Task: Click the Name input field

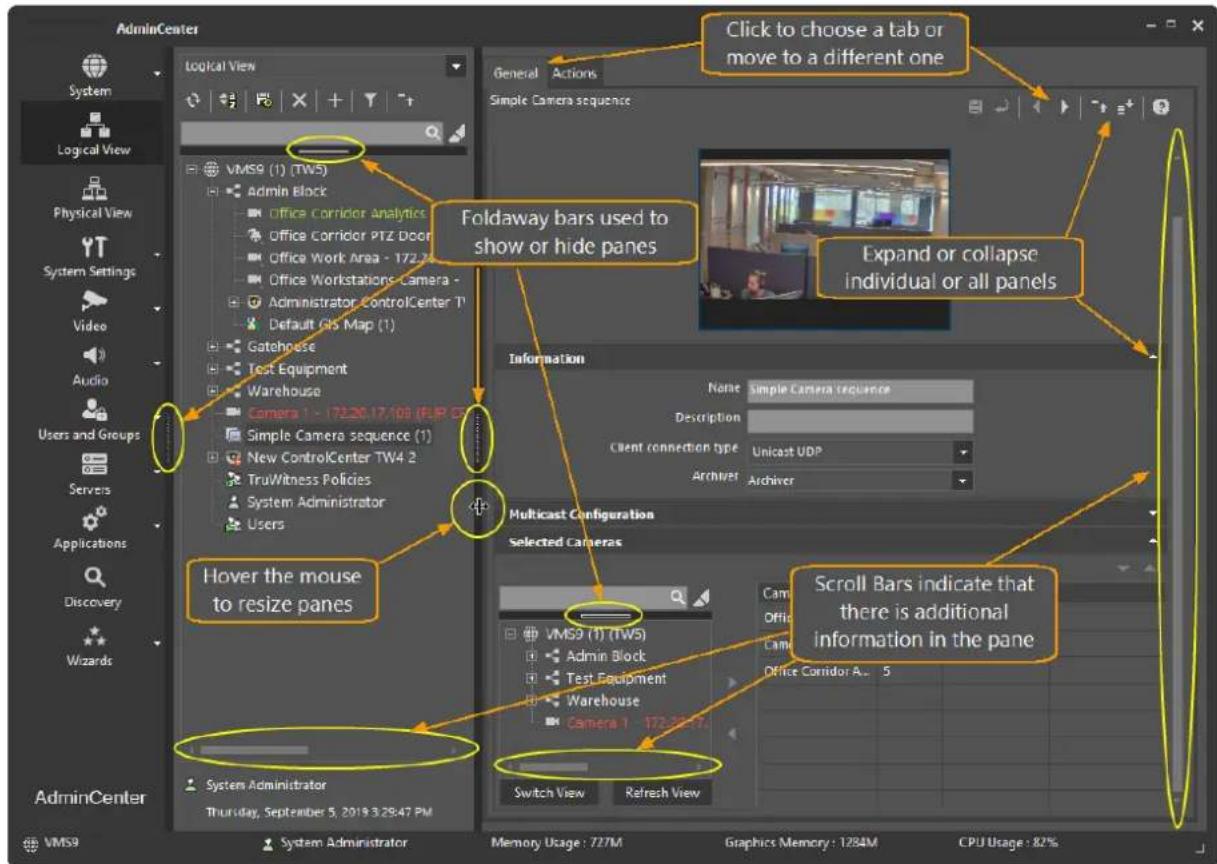Action: 859,389
